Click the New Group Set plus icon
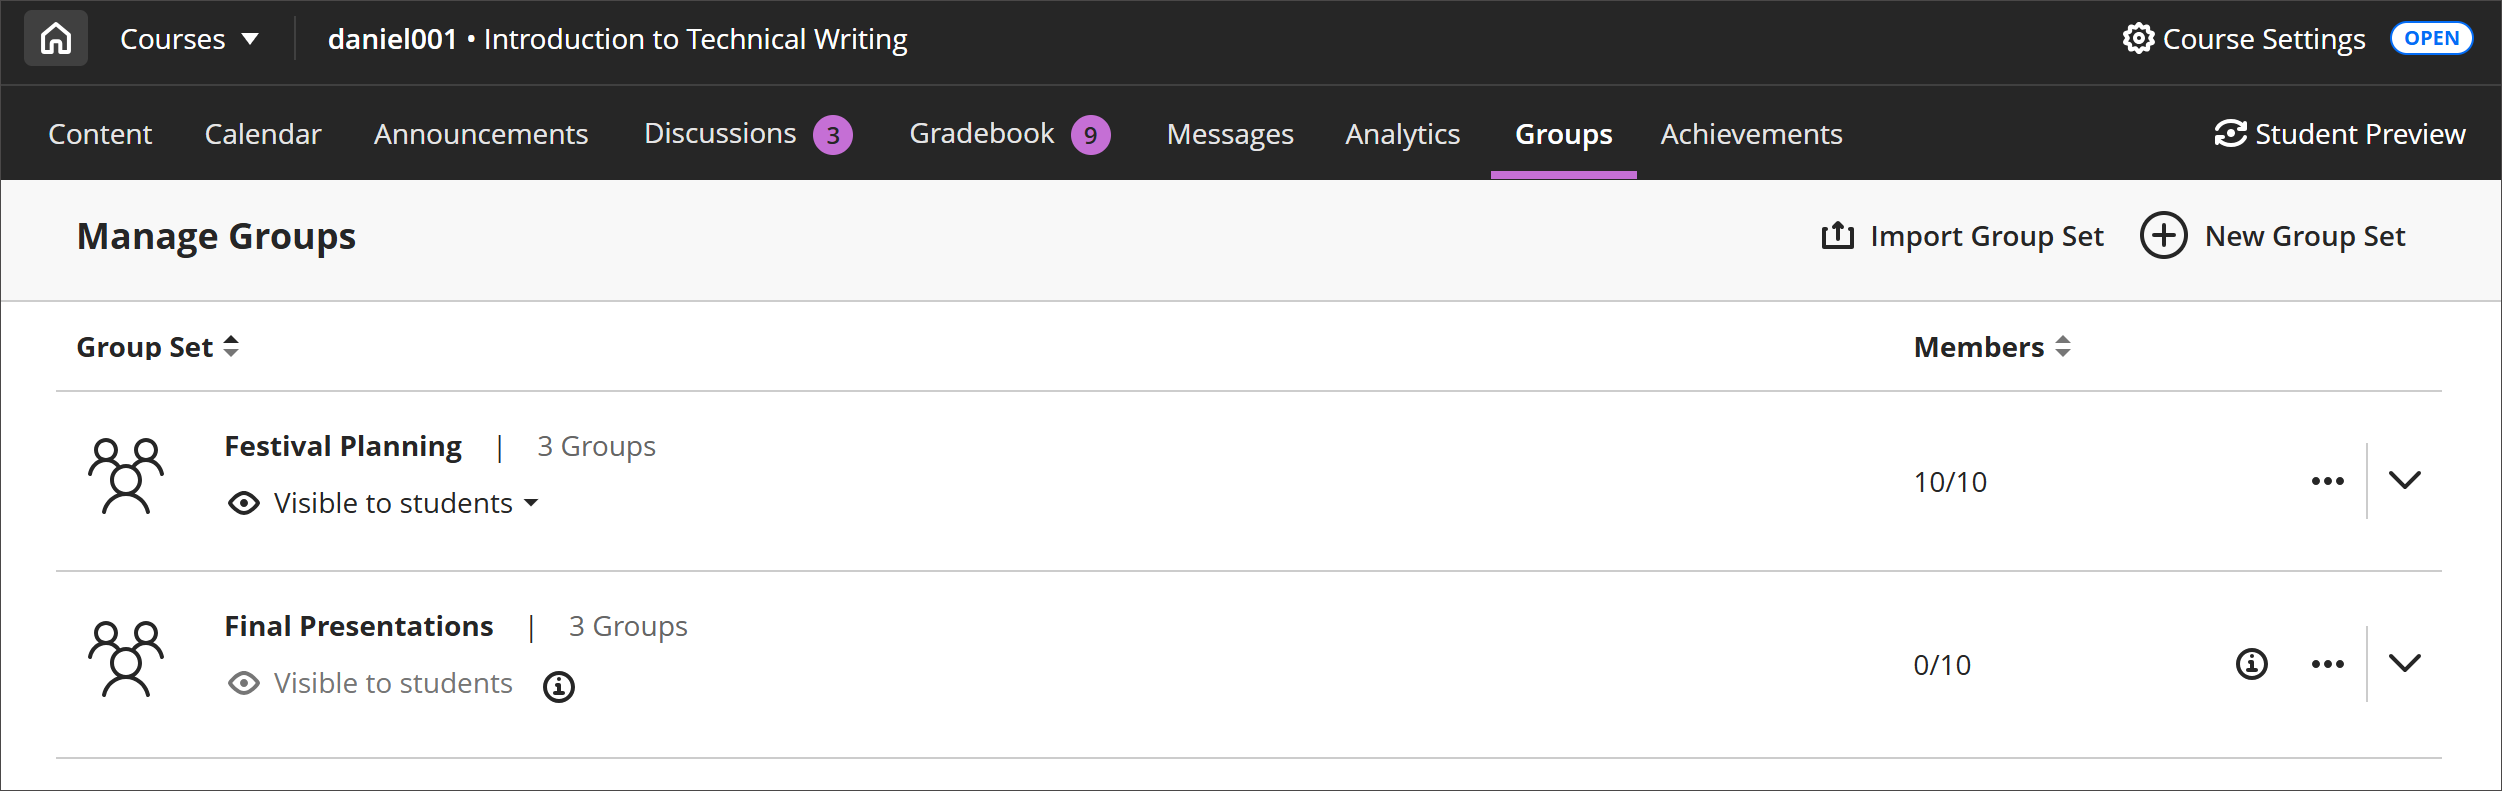This screenshot has width=2502, height=791. 2163,236
